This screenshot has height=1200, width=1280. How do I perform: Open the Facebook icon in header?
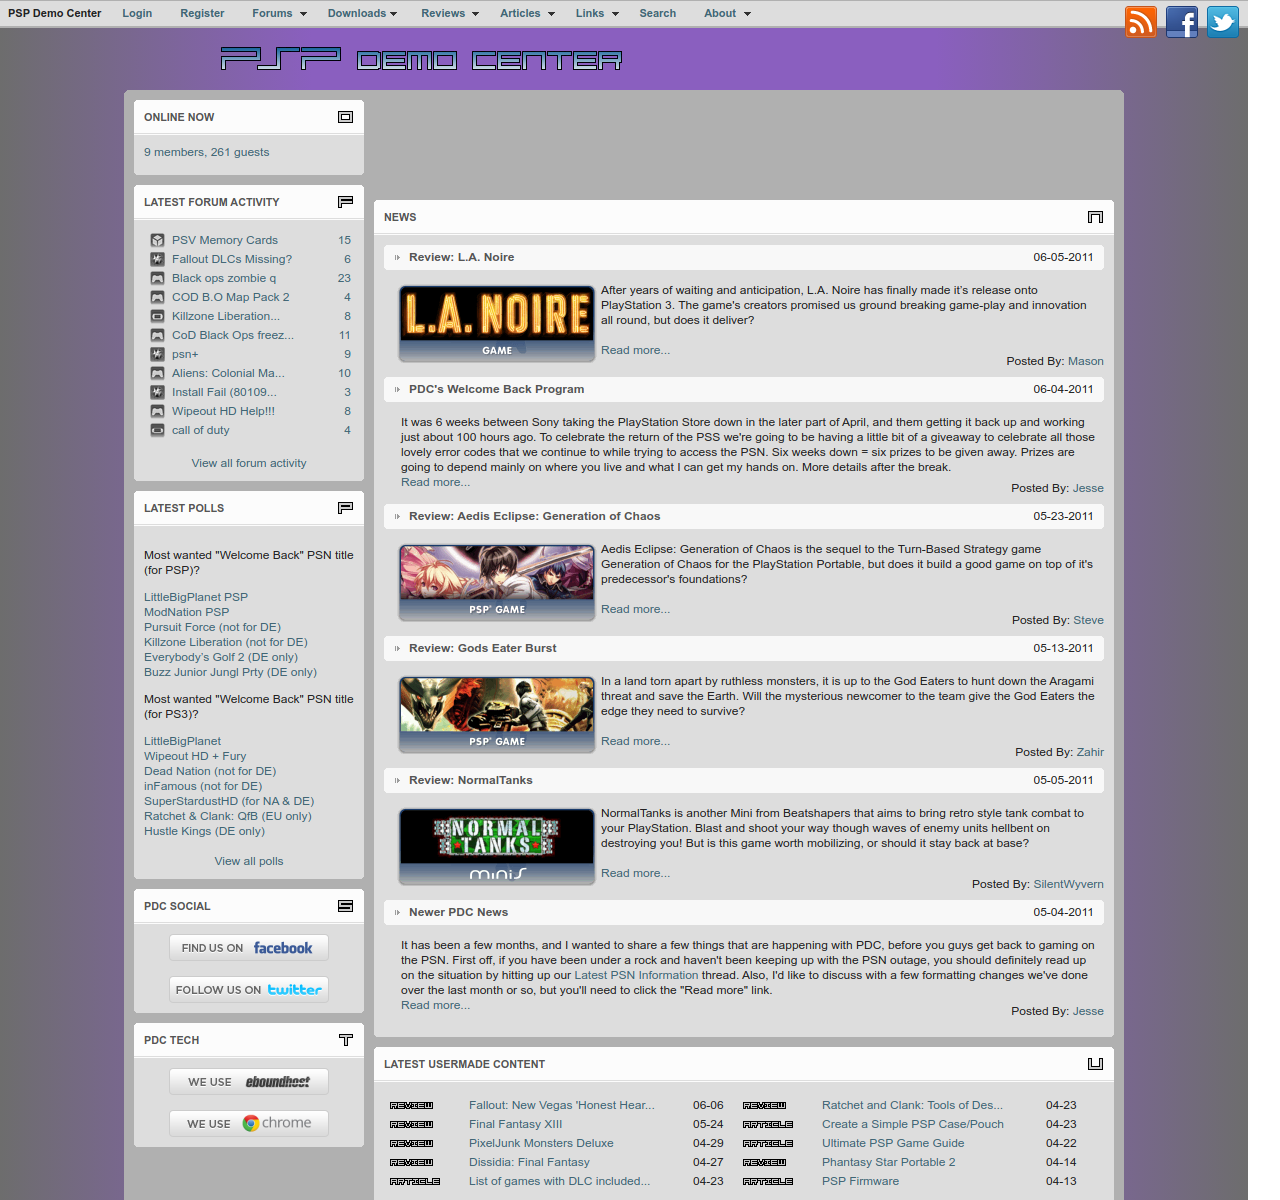coord(1182,21)
